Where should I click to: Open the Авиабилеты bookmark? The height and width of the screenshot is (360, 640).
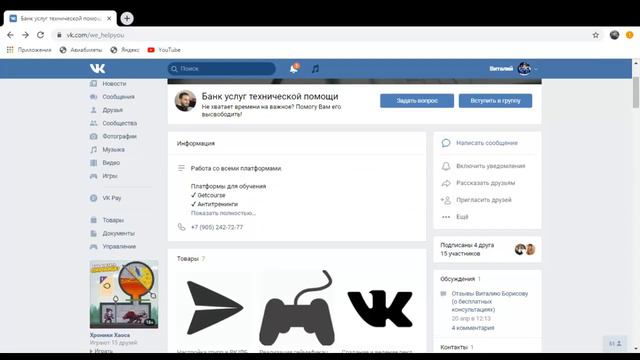[x=81, y=50]
